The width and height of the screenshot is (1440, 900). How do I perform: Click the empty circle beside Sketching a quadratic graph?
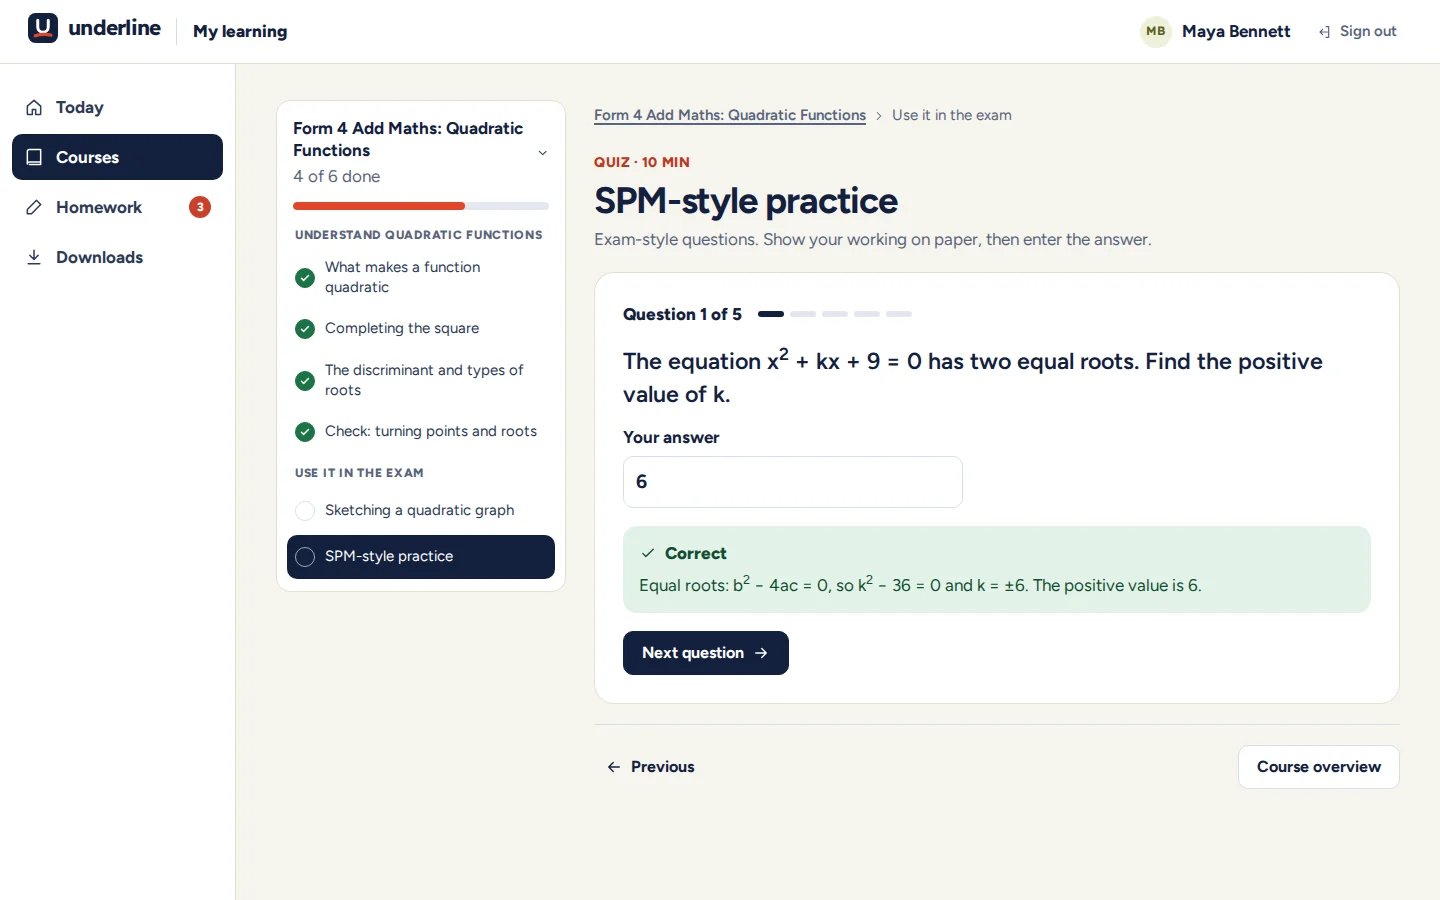tap(305, 511)
